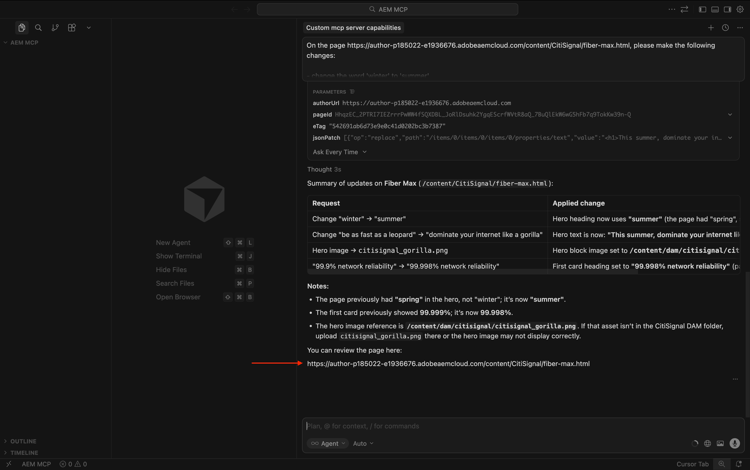Image resolution: width=750 pixels, height=470 pixels.
Task: Click Open Browser shortcut
Action: (204, 297)
